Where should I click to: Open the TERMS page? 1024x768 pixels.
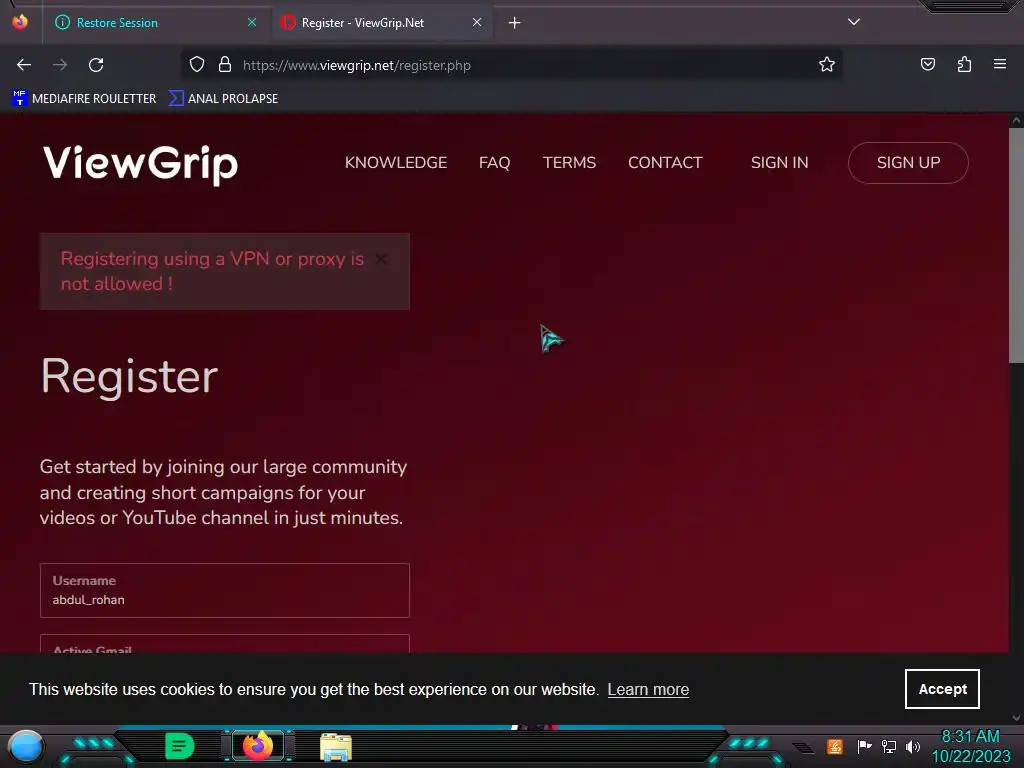[x=569, y=163]
